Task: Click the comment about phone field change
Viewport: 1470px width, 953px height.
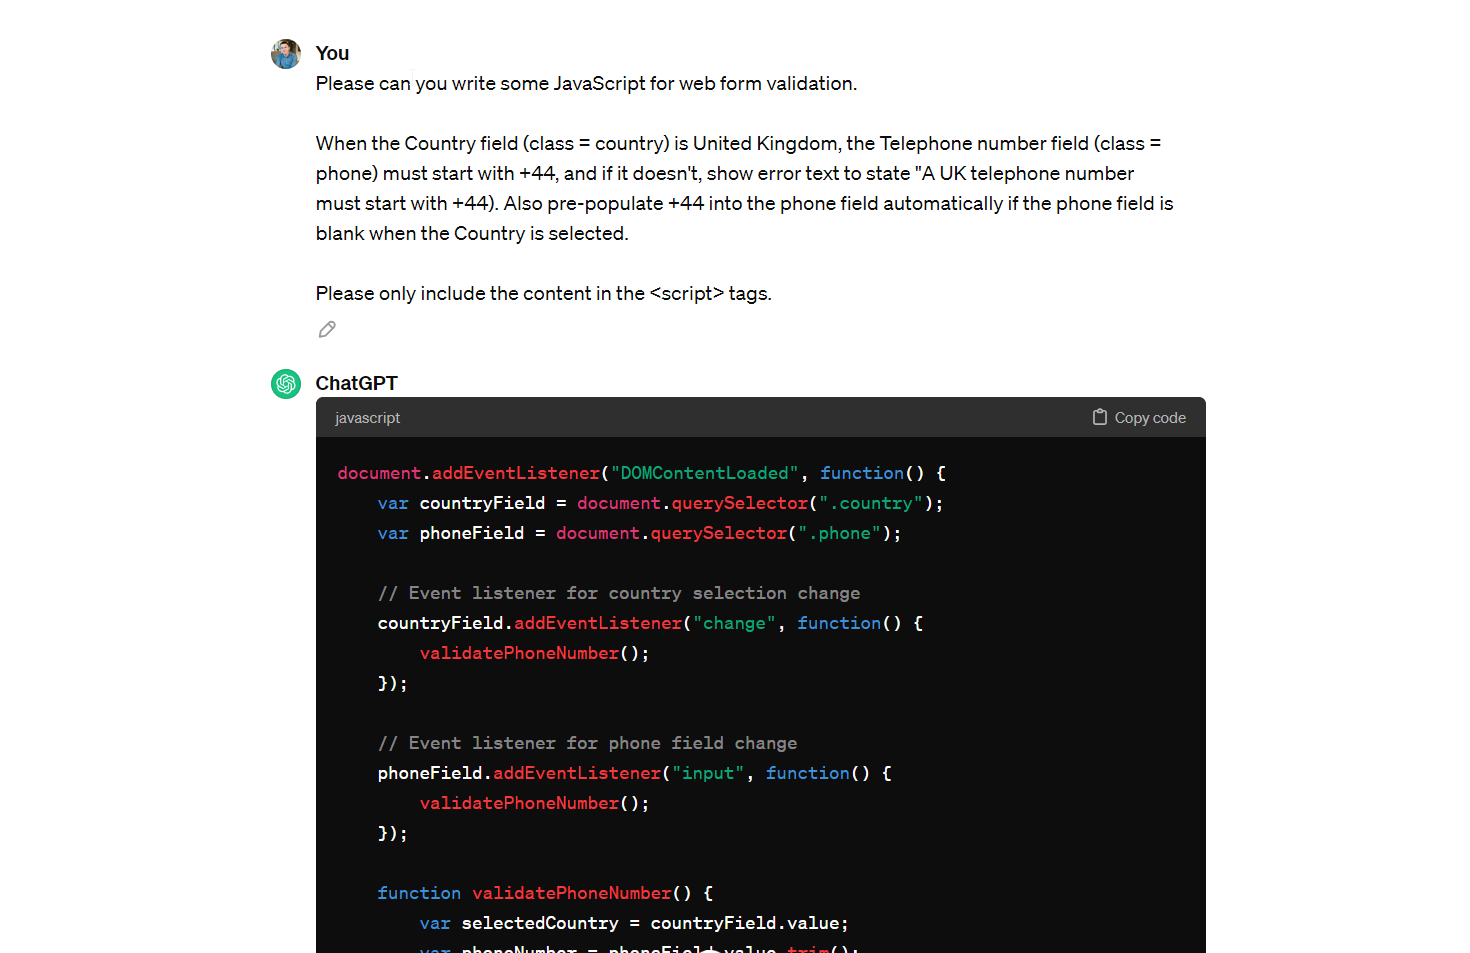Action: 587,743
